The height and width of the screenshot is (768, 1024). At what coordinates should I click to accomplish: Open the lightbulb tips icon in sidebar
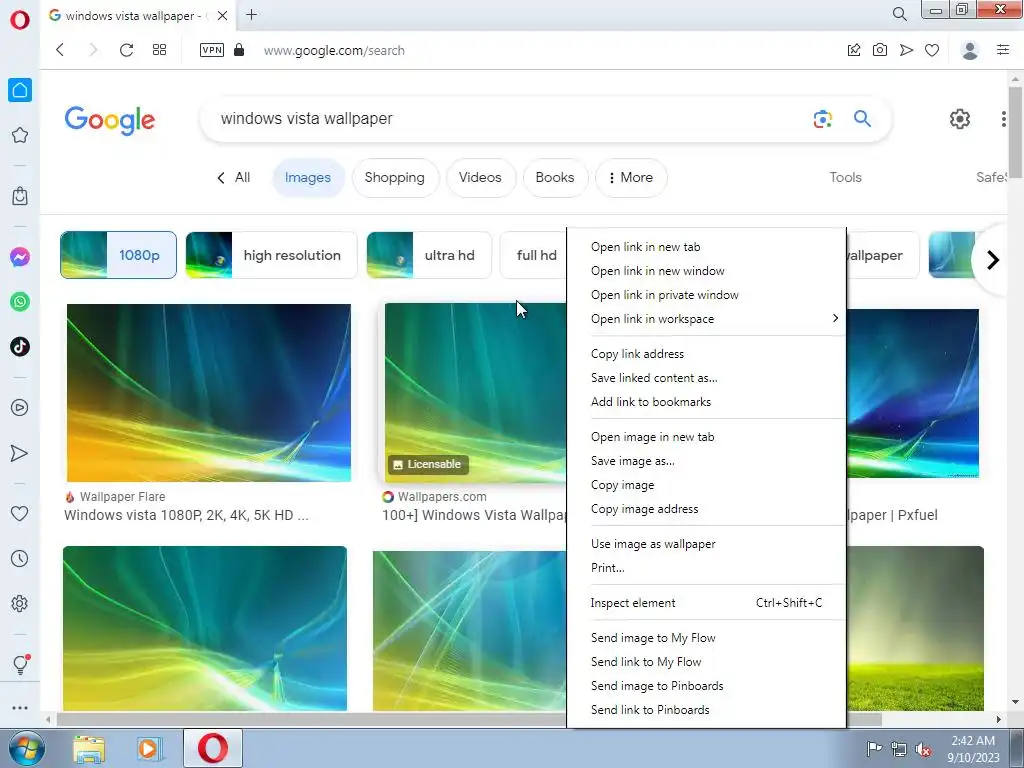[x=20, y=664]
